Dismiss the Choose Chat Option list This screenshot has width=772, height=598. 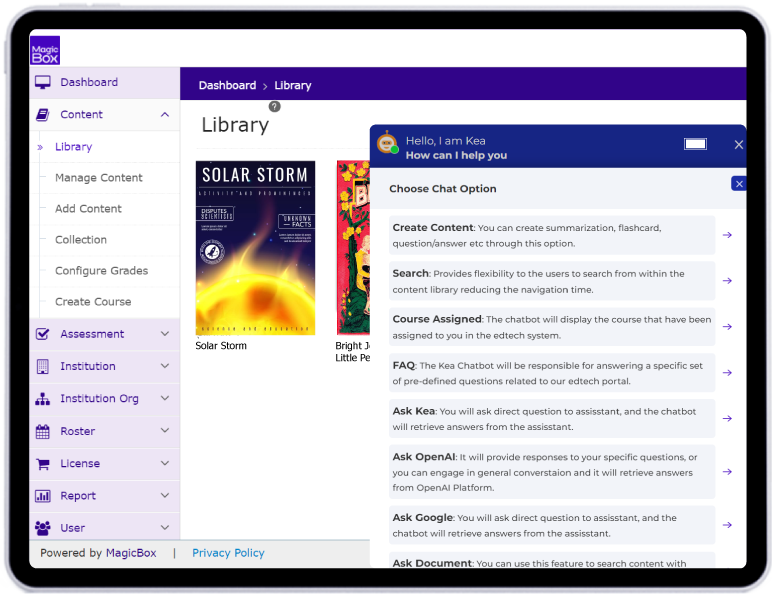click(x=739, y=184)
